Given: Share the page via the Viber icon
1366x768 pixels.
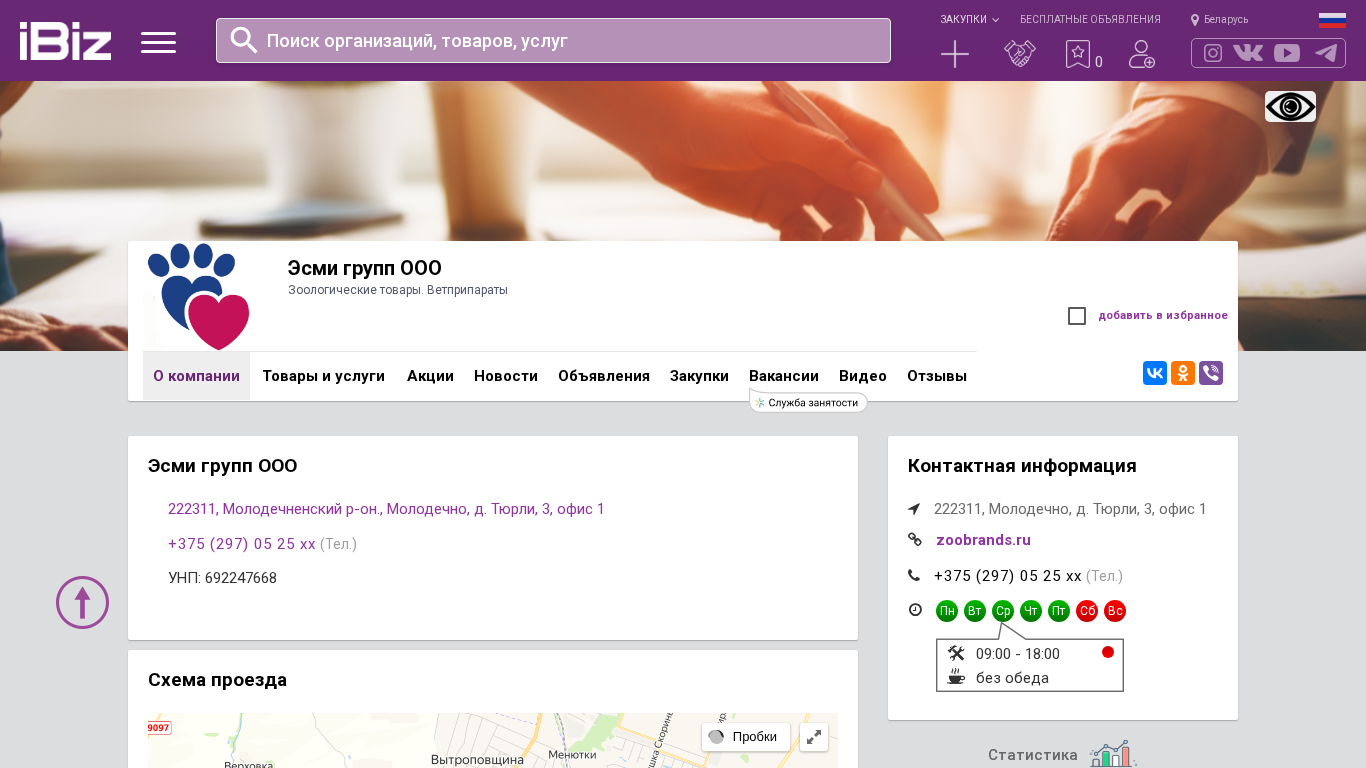Looking at the screenshot, I should pos(1211,373).
